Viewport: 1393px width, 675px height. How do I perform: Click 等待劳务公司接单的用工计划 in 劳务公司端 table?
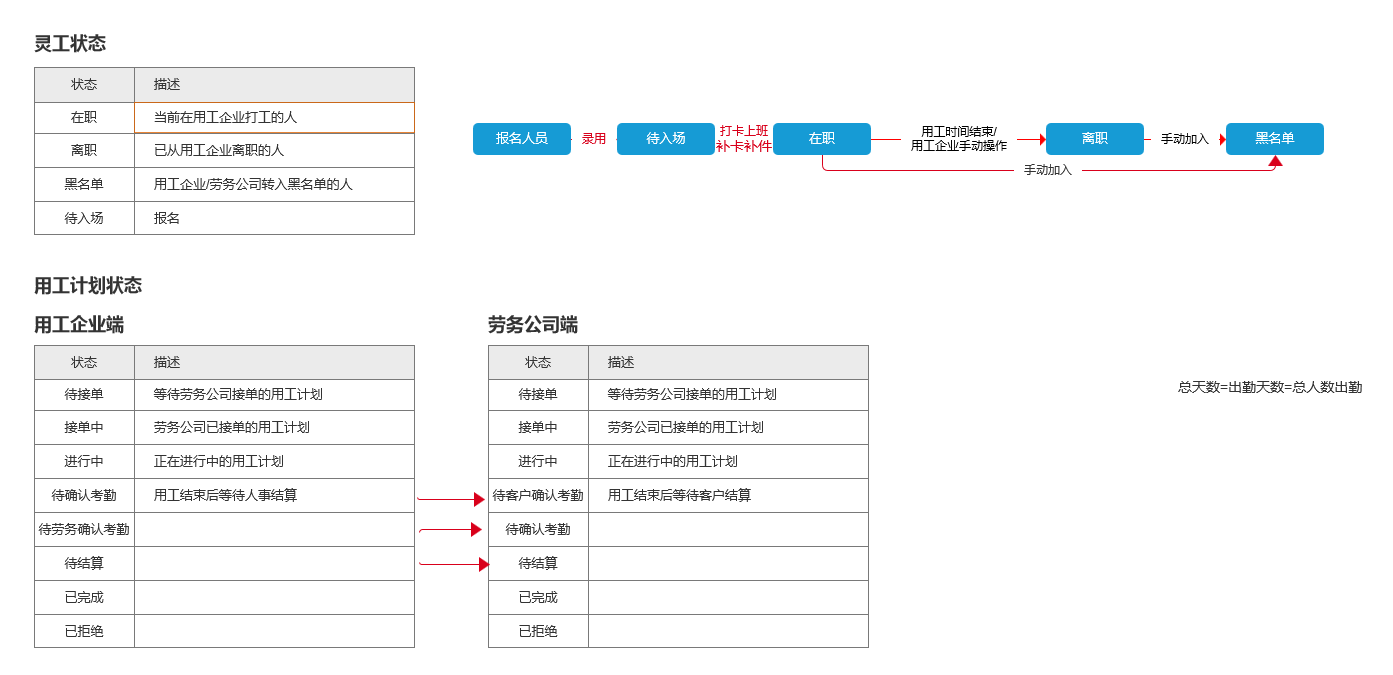728,395
